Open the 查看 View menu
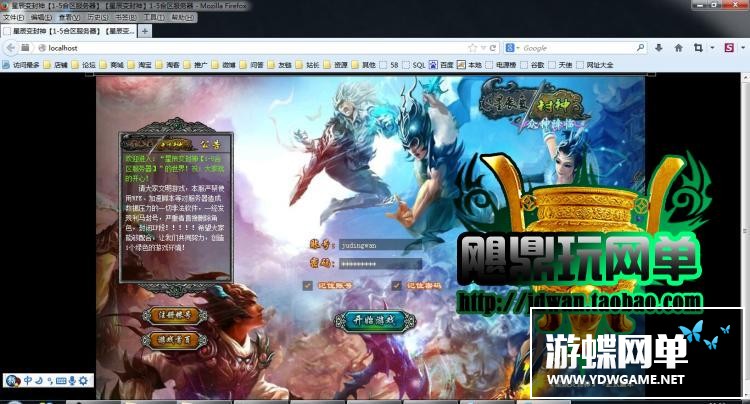 click(69, 17)
